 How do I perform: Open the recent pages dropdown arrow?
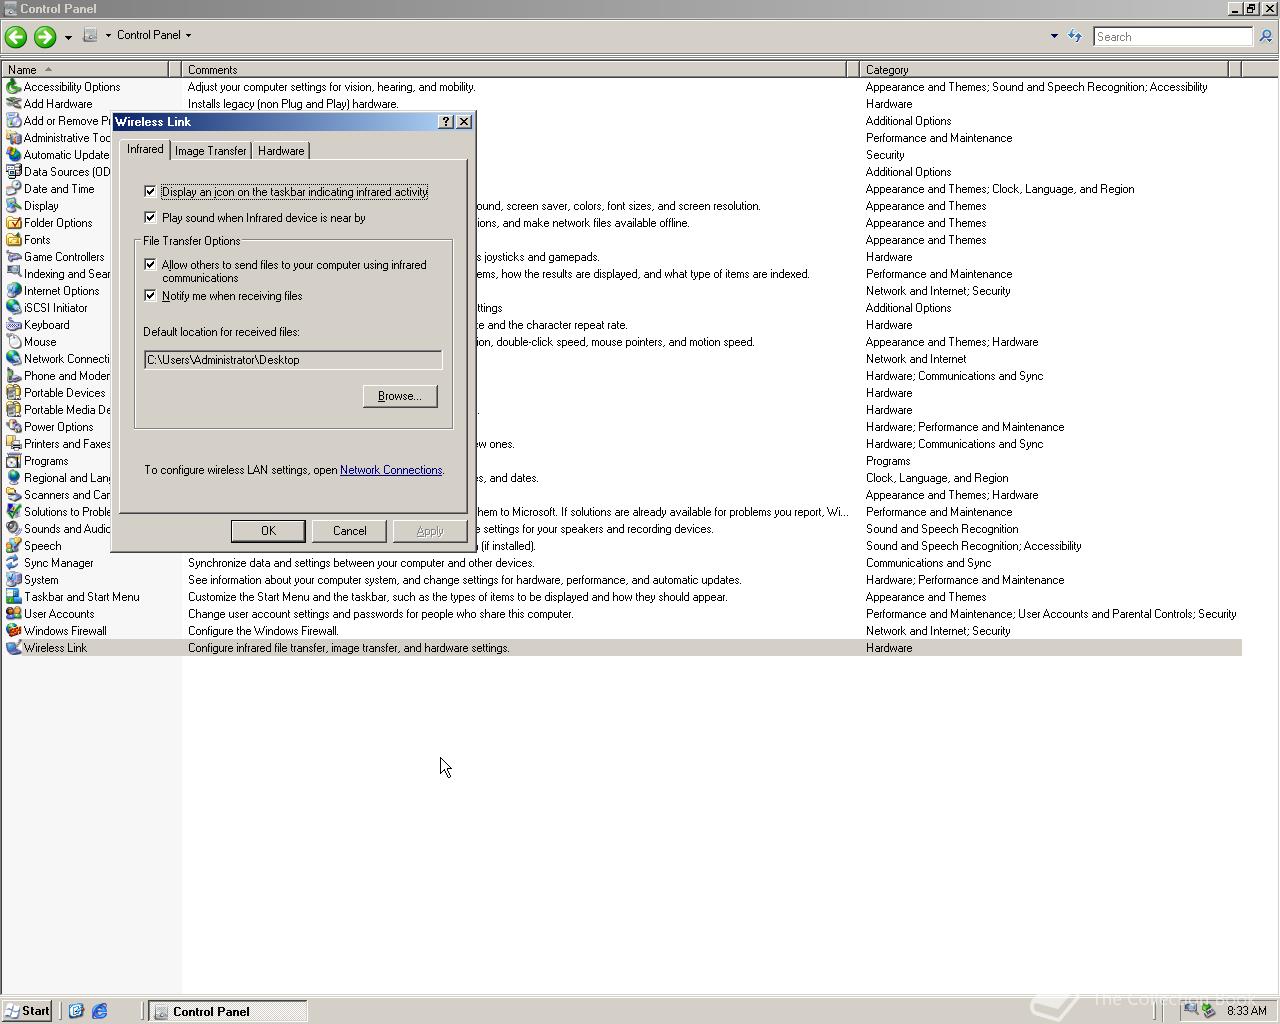[68, 37]
